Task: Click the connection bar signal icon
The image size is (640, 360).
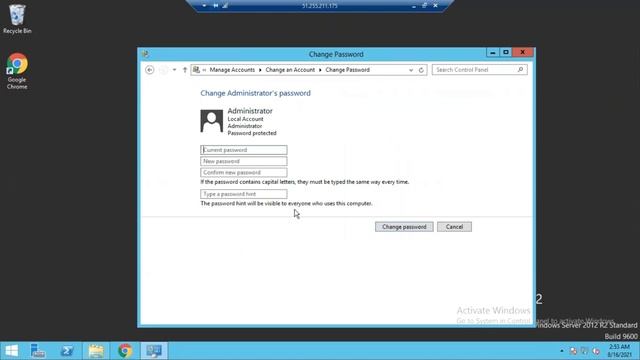Action: pos(225,6)
